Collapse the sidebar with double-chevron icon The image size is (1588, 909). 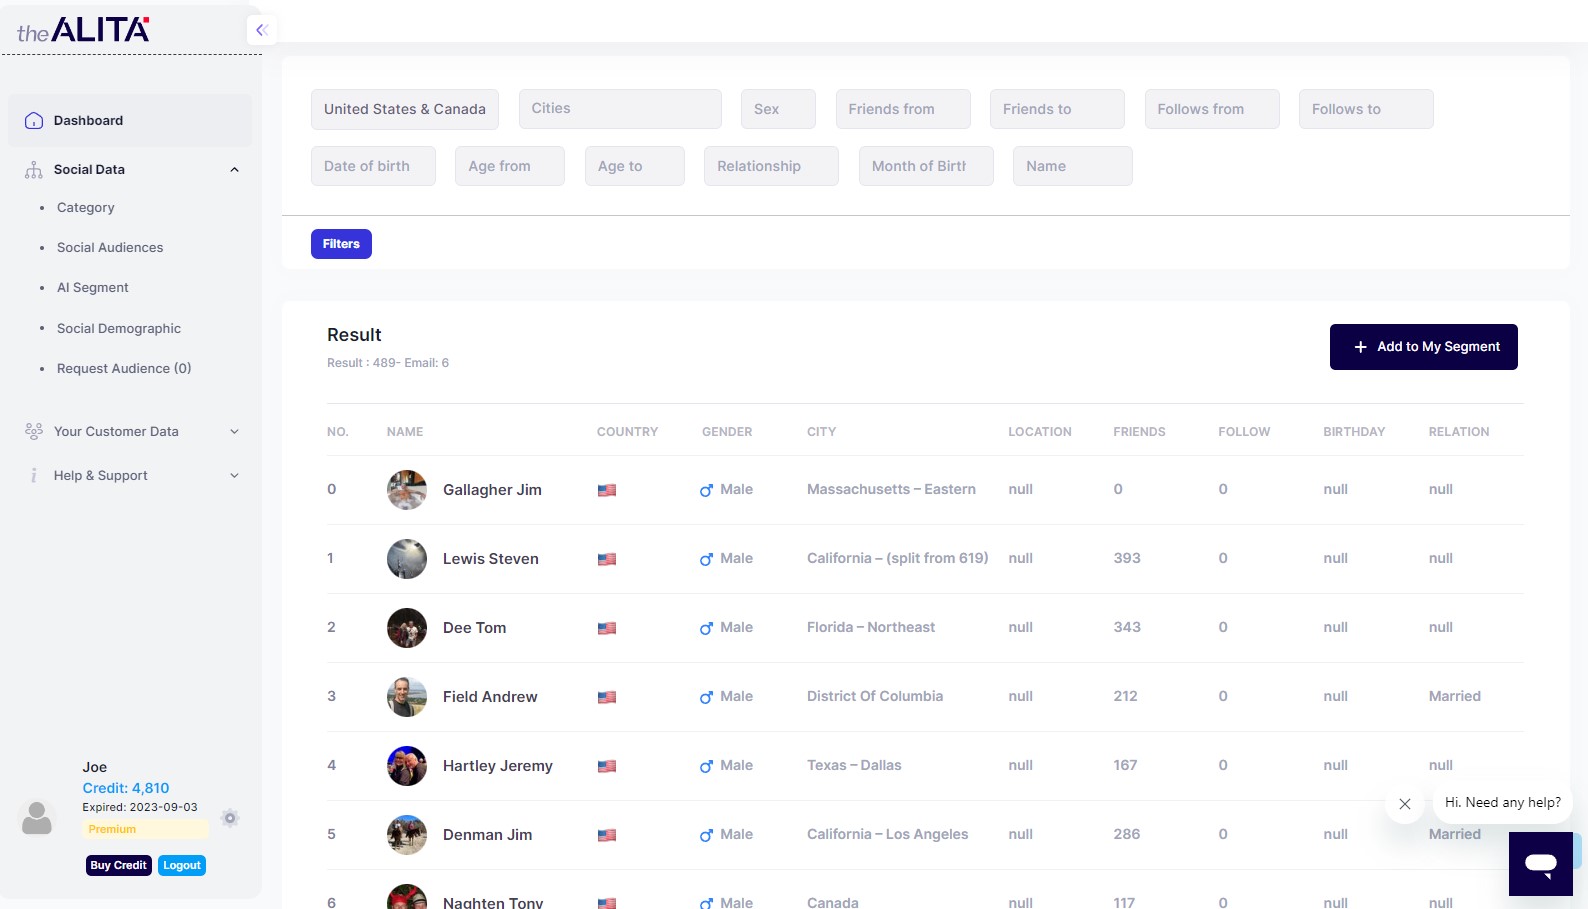click(x=261, y=30)
